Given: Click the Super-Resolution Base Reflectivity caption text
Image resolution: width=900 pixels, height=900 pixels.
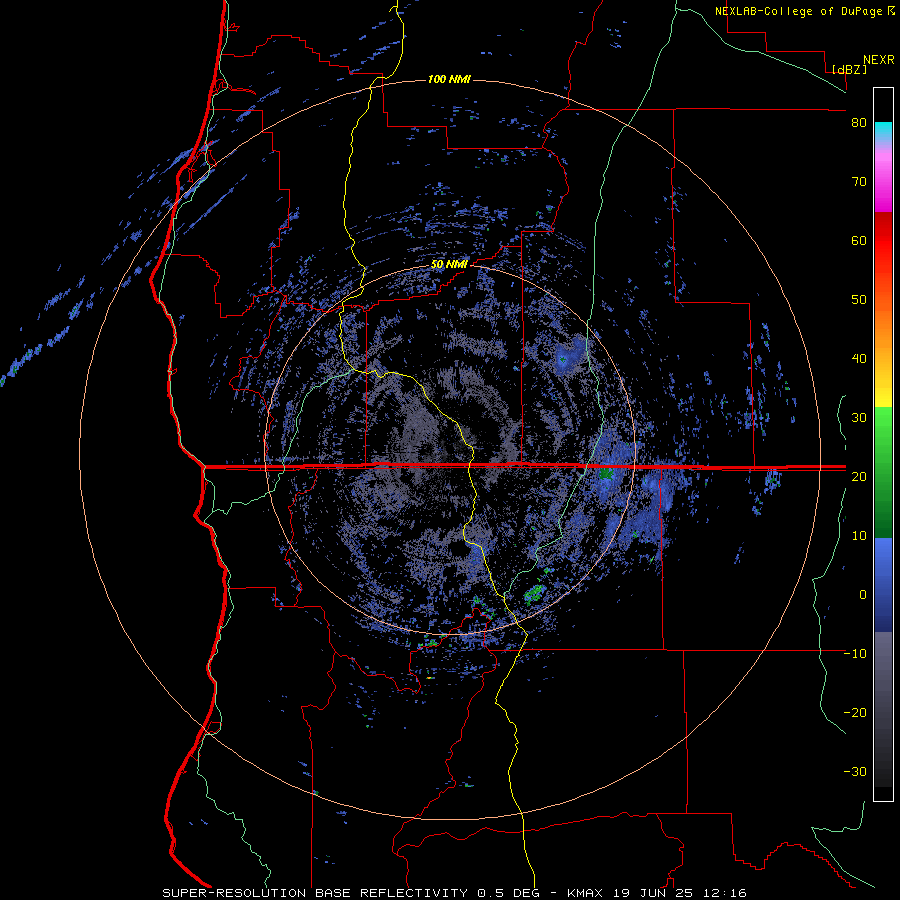Looking at the screenshot, I should (315, 893).
